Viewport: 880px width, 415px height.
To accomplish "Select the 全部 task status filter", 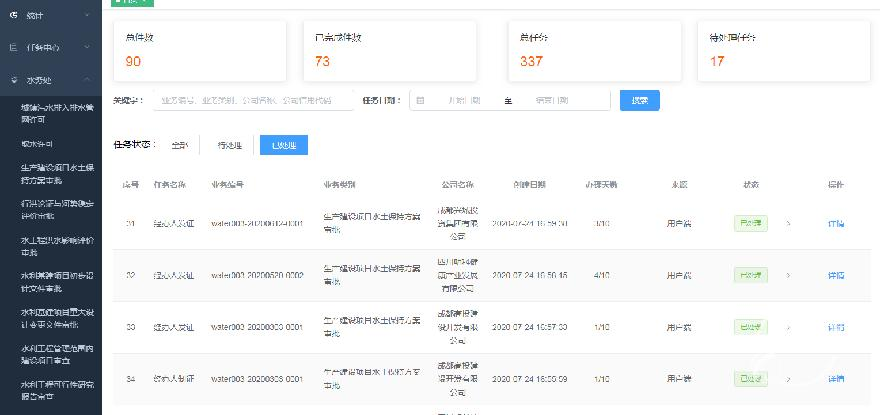I will click(x=179, y=145).
